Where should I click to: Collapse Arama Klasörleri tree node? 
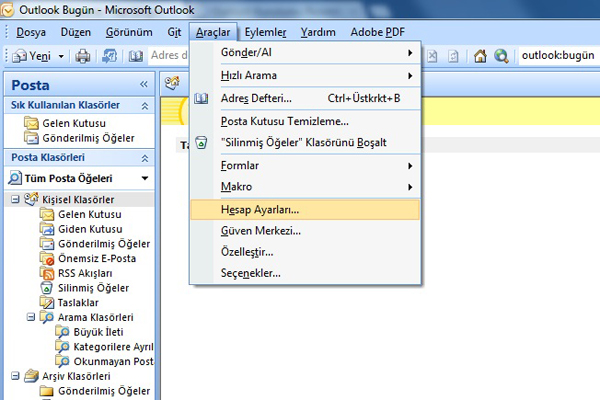pos(31,317)
